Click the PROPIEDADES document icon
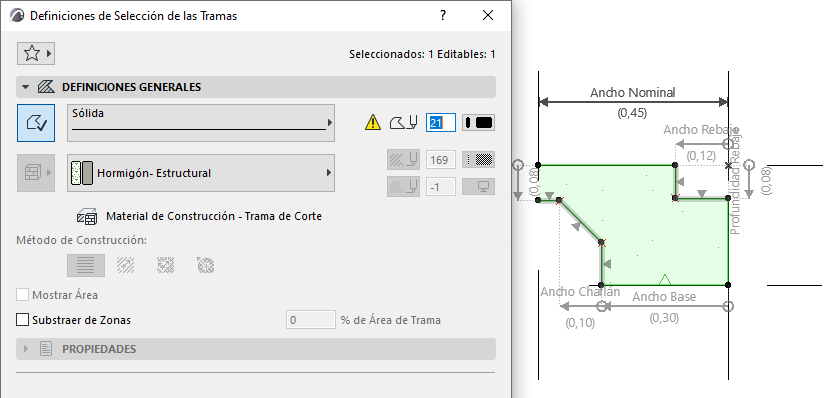This screenshot has height=398, width=833. coord(46,349)
